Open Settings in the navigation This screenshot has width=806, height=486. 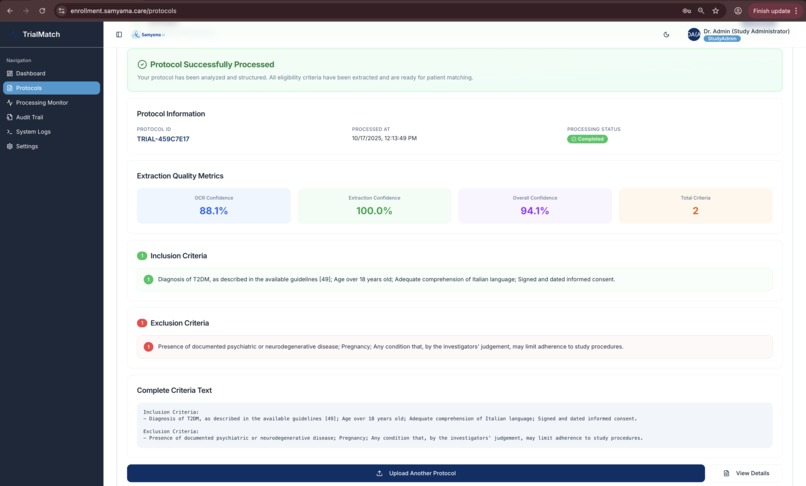pyautogui.click(x=51, y=147)
